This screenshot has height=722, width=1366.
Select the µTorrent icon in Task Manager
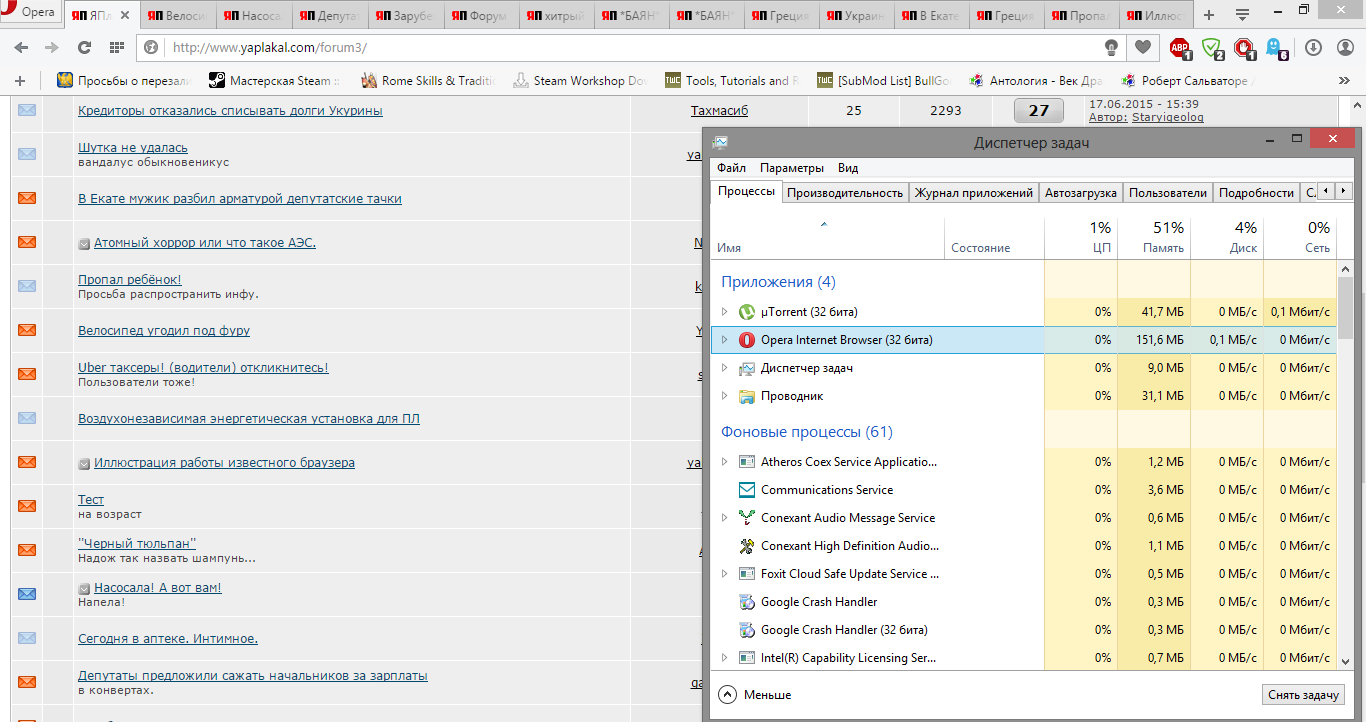coord(746,312)
